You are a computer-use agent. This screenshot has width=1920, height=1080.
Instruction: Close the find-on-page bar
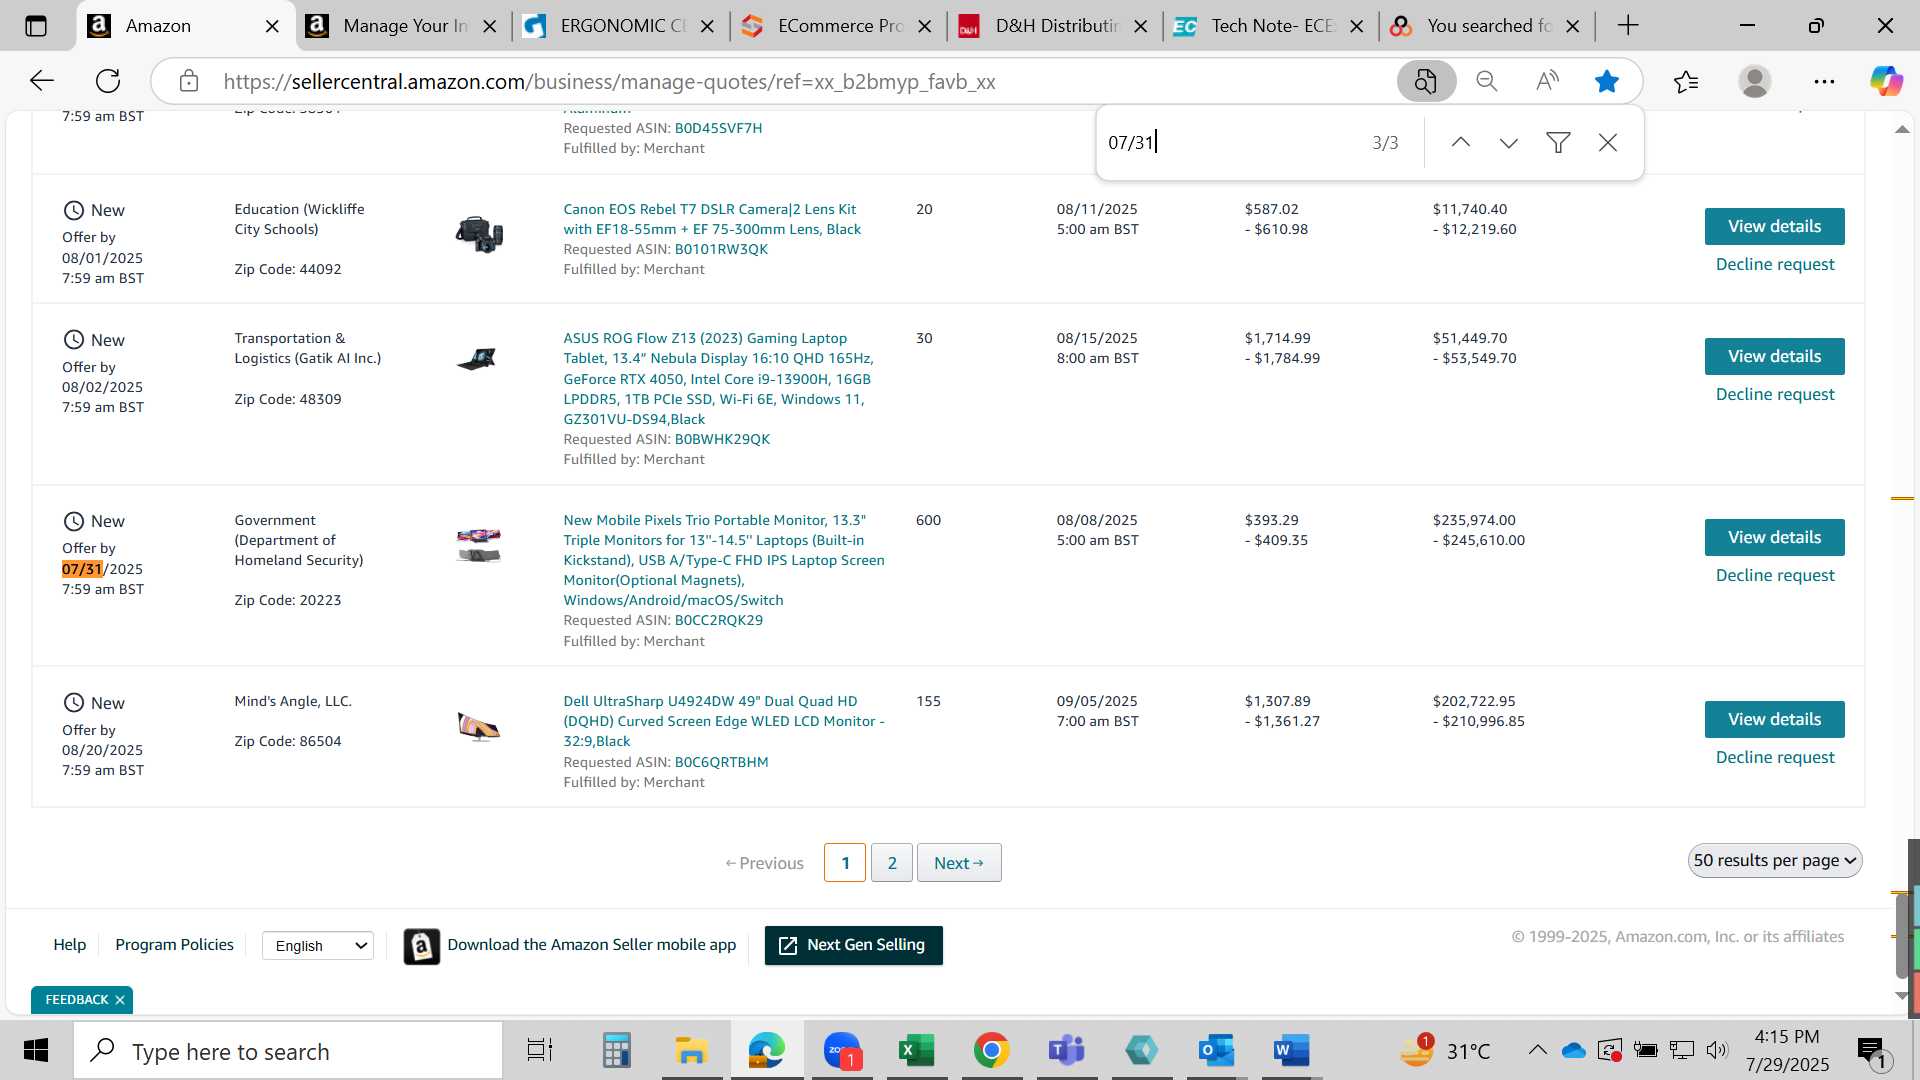point(1608,143)
